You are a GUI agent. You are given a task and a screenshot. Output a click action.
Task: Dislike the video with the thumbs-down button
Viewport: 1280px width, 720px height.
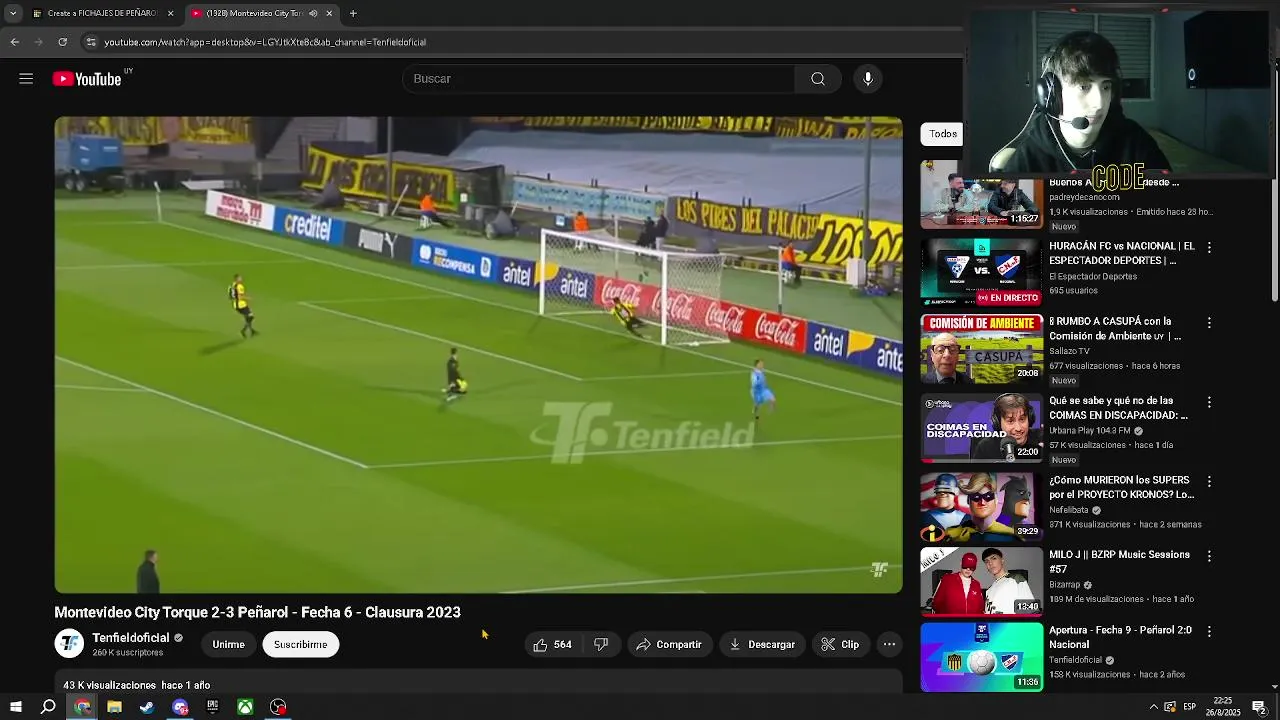[601, 644]
